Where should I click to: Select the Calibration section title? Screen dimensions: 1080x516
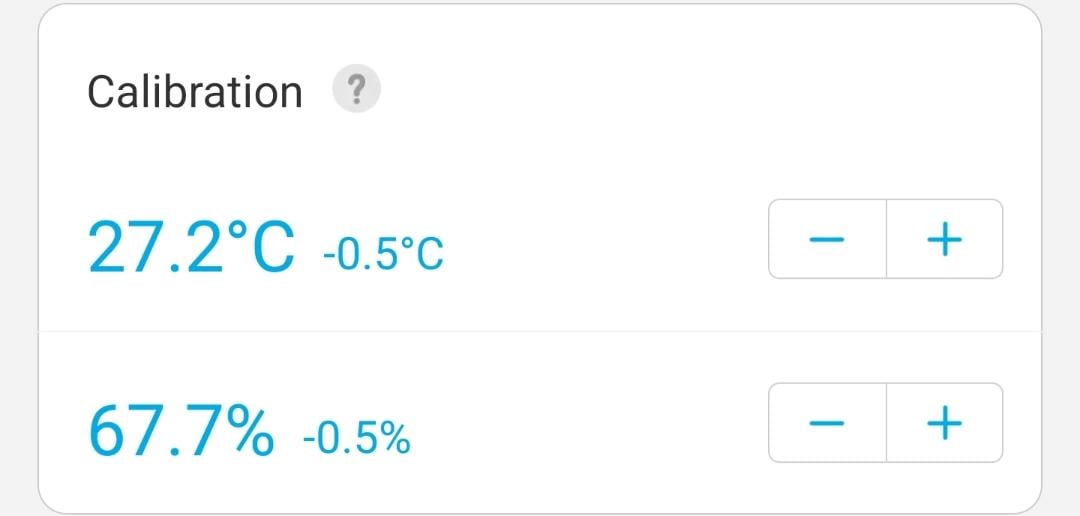click(195, 91)
